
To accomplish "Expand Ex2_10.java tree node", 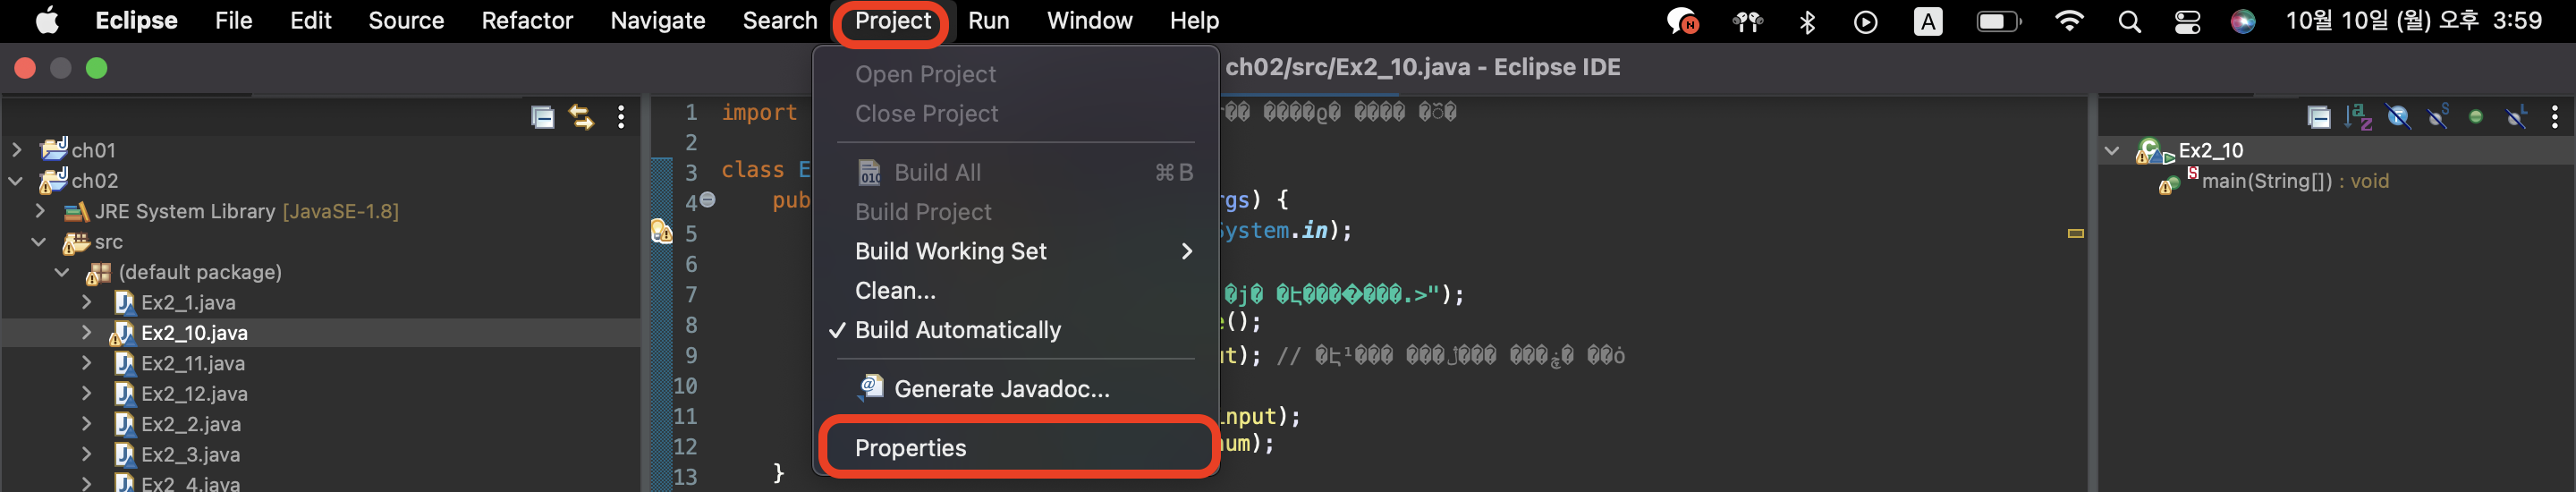I will tap(87, 333).
